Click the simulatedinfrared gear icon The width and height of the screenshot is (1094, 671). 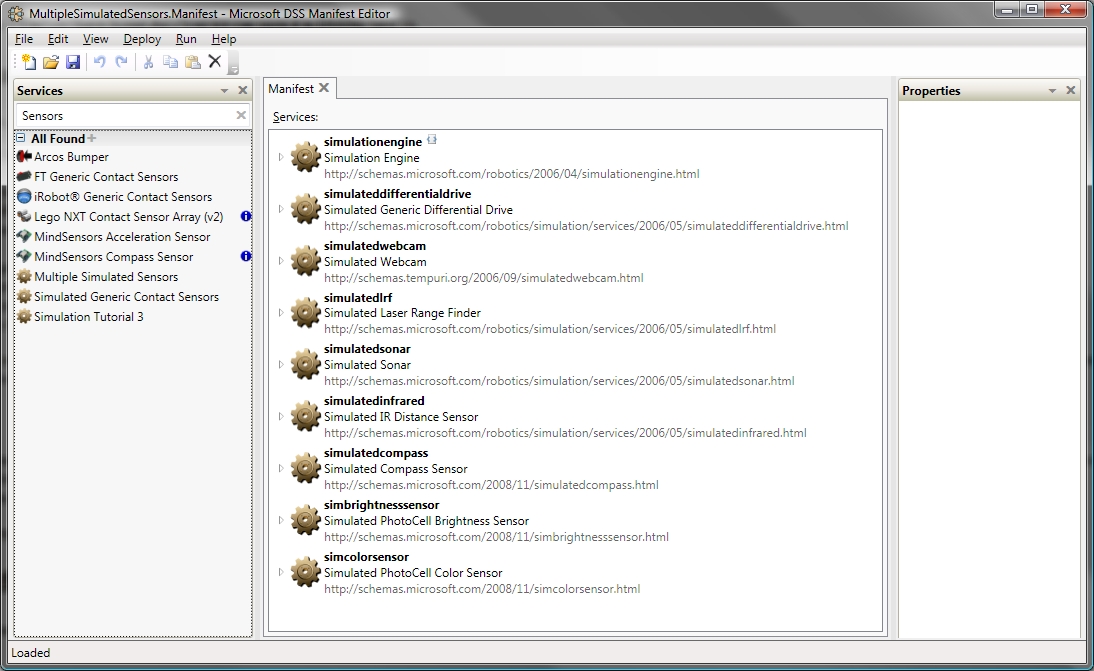click(x=305, y=416)
